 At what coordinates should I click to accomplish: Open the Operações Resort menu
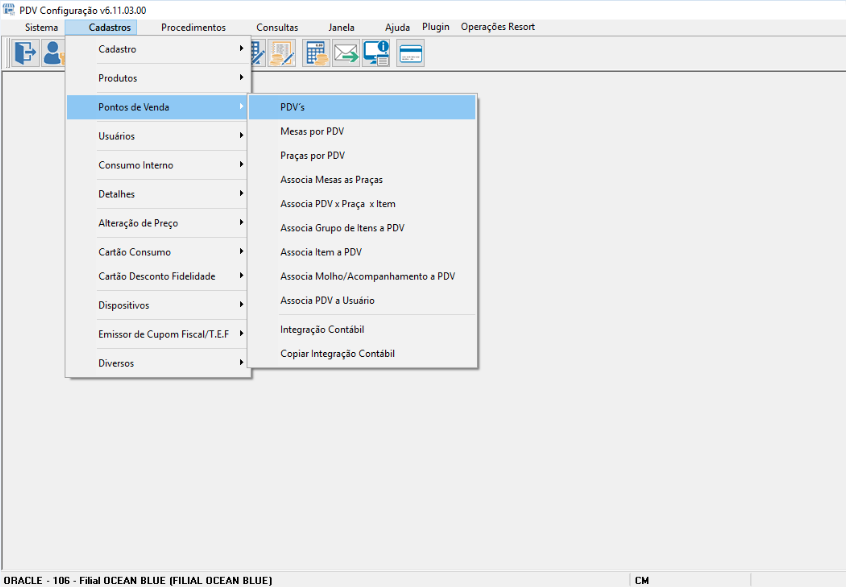tap(497, 27)
